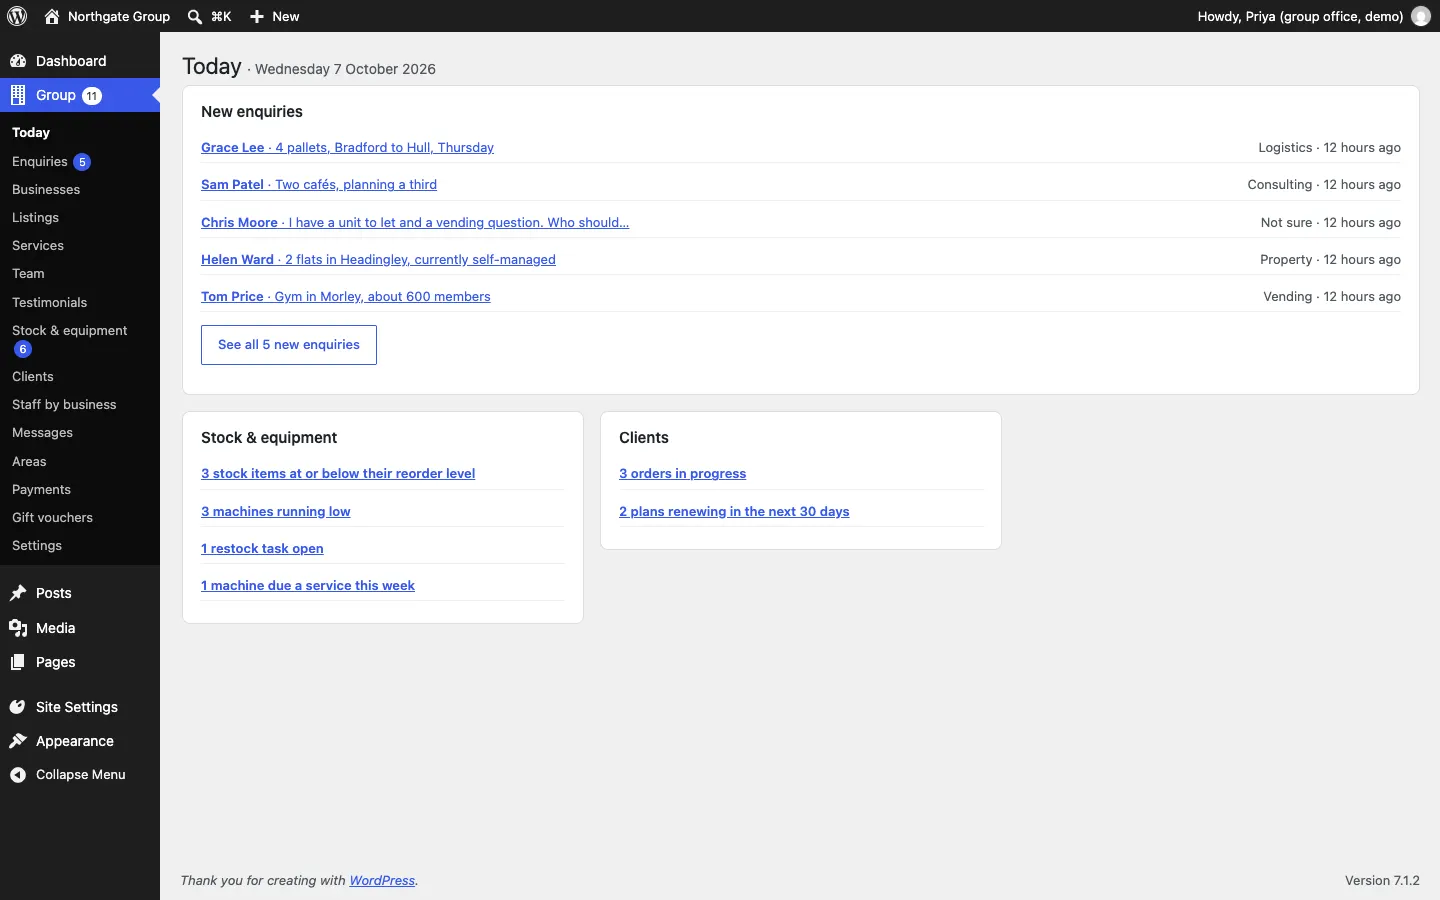The image size is (1440, 900).
Task: Open Grace Lee's pallets enquiry link
Action: [x=347, y=147]
